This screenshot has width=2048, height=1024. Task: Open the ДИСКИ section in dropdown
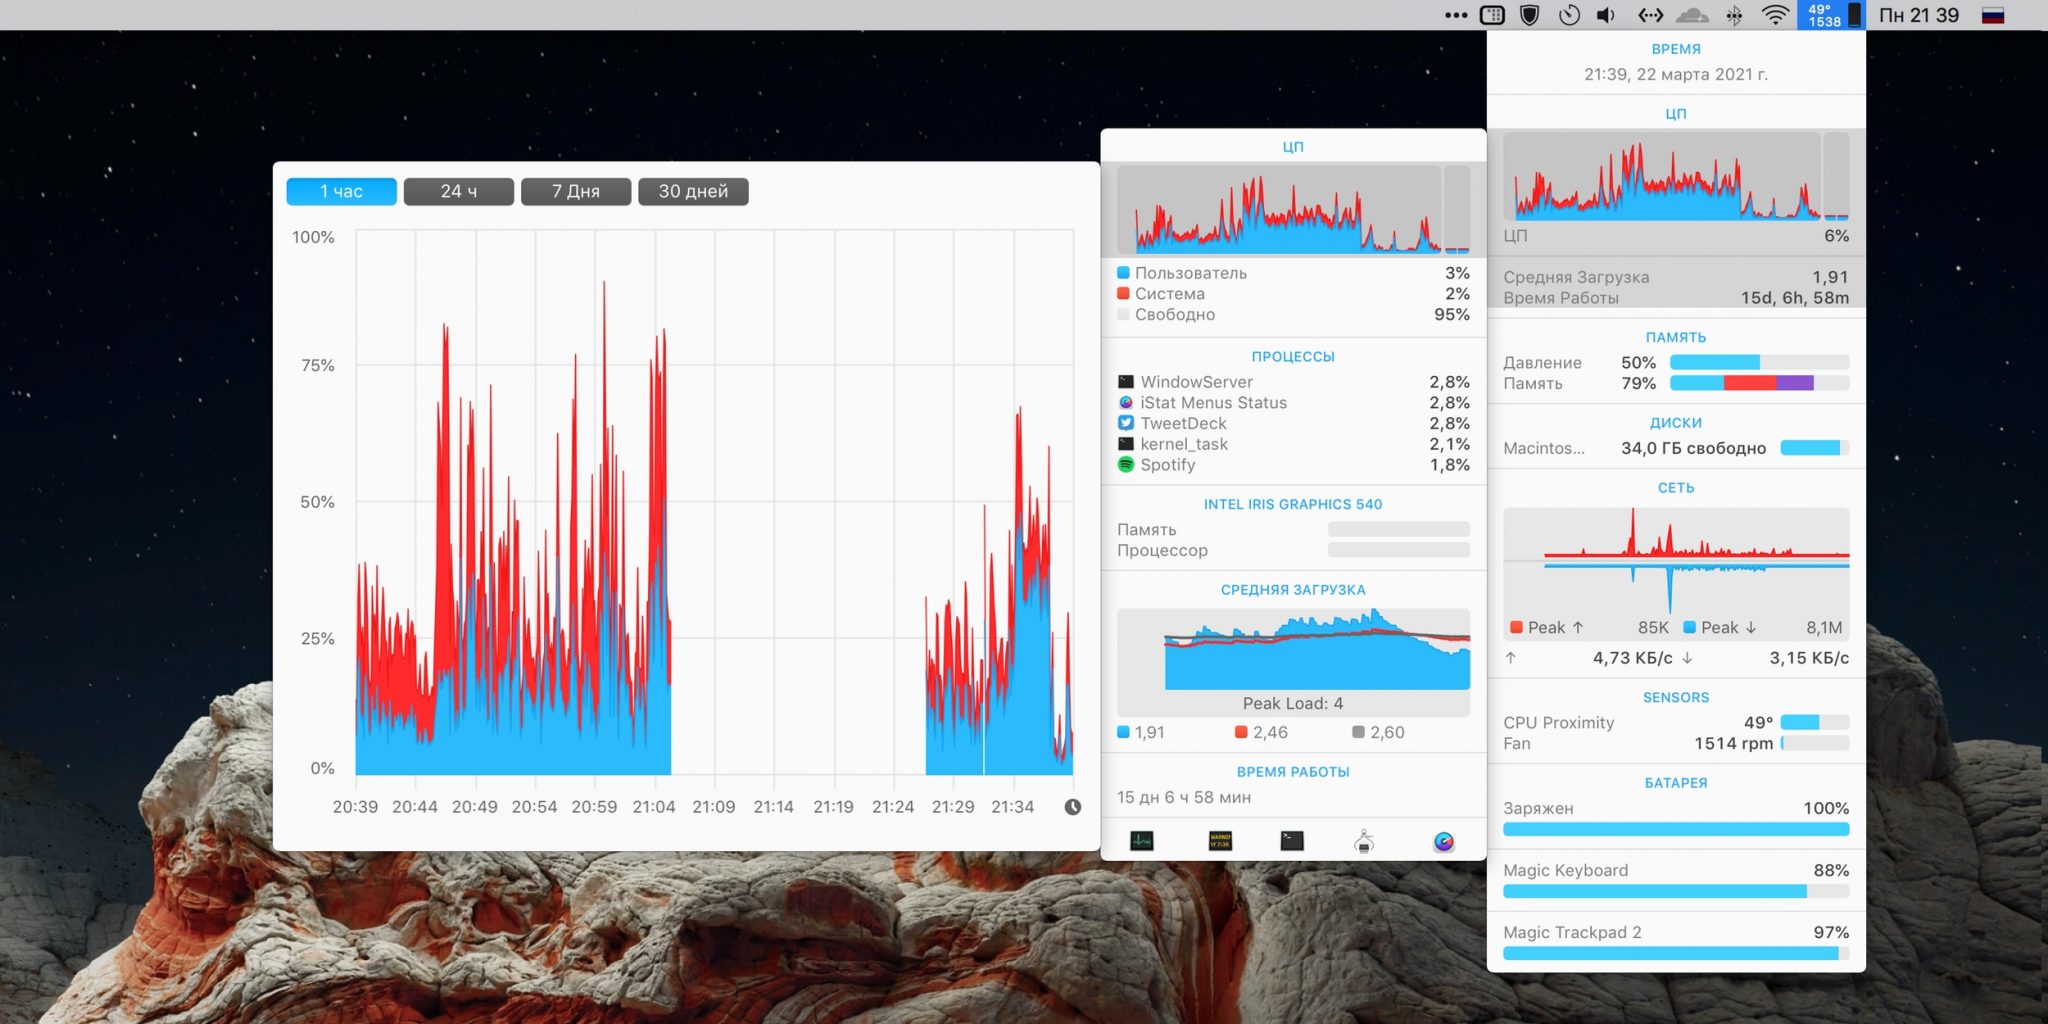(1676, 423)
